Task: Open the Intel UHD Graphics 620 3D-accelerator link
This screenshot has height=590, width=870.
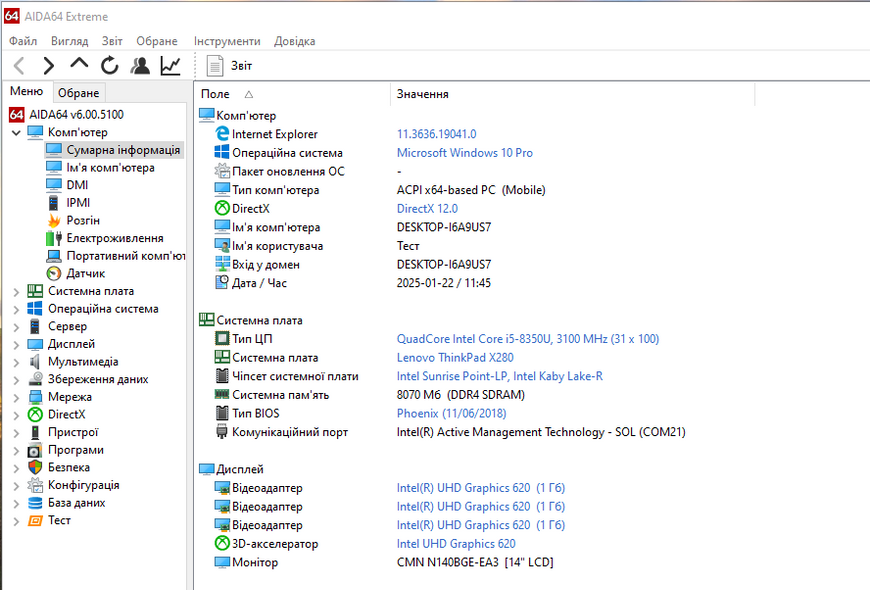Action: click(456, 544)
